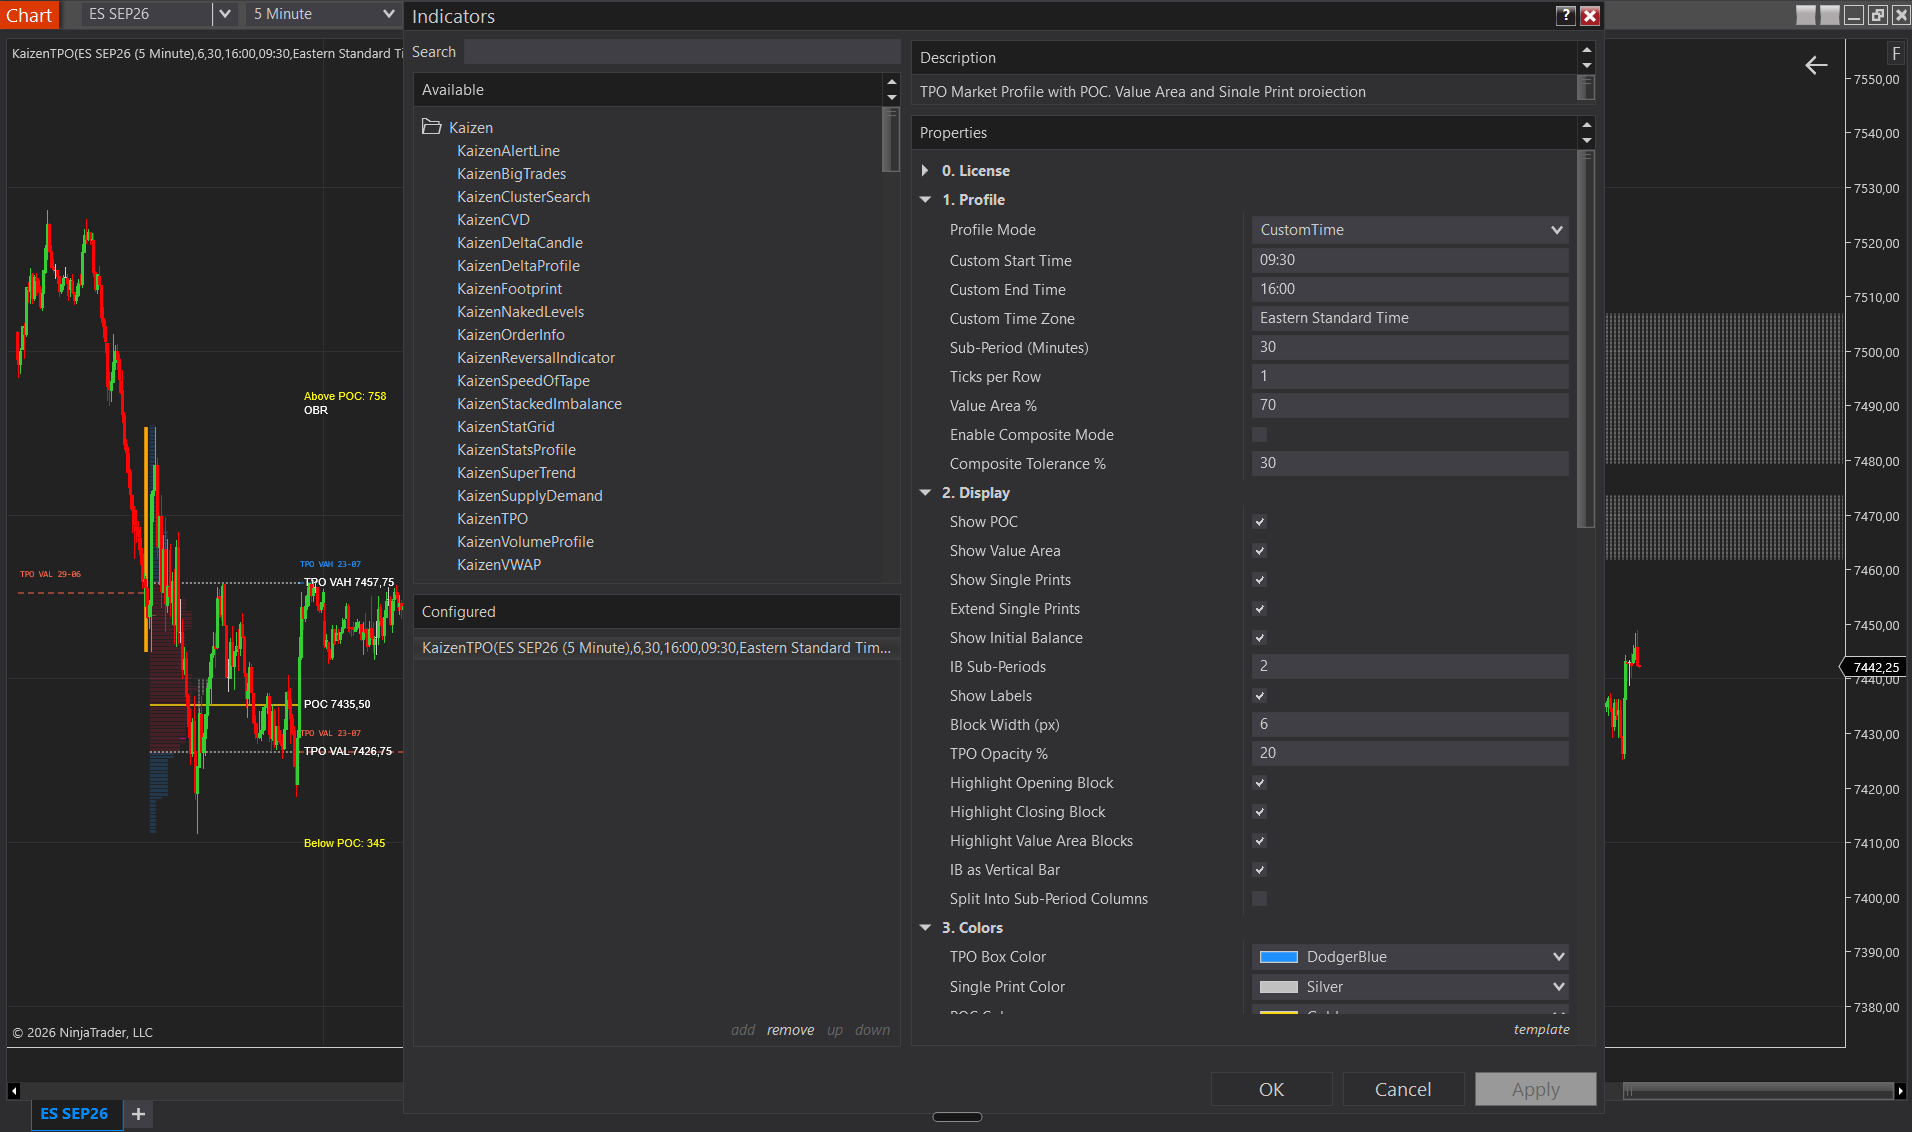Open the Indicators dialog help button

[x=1566, y=15]
